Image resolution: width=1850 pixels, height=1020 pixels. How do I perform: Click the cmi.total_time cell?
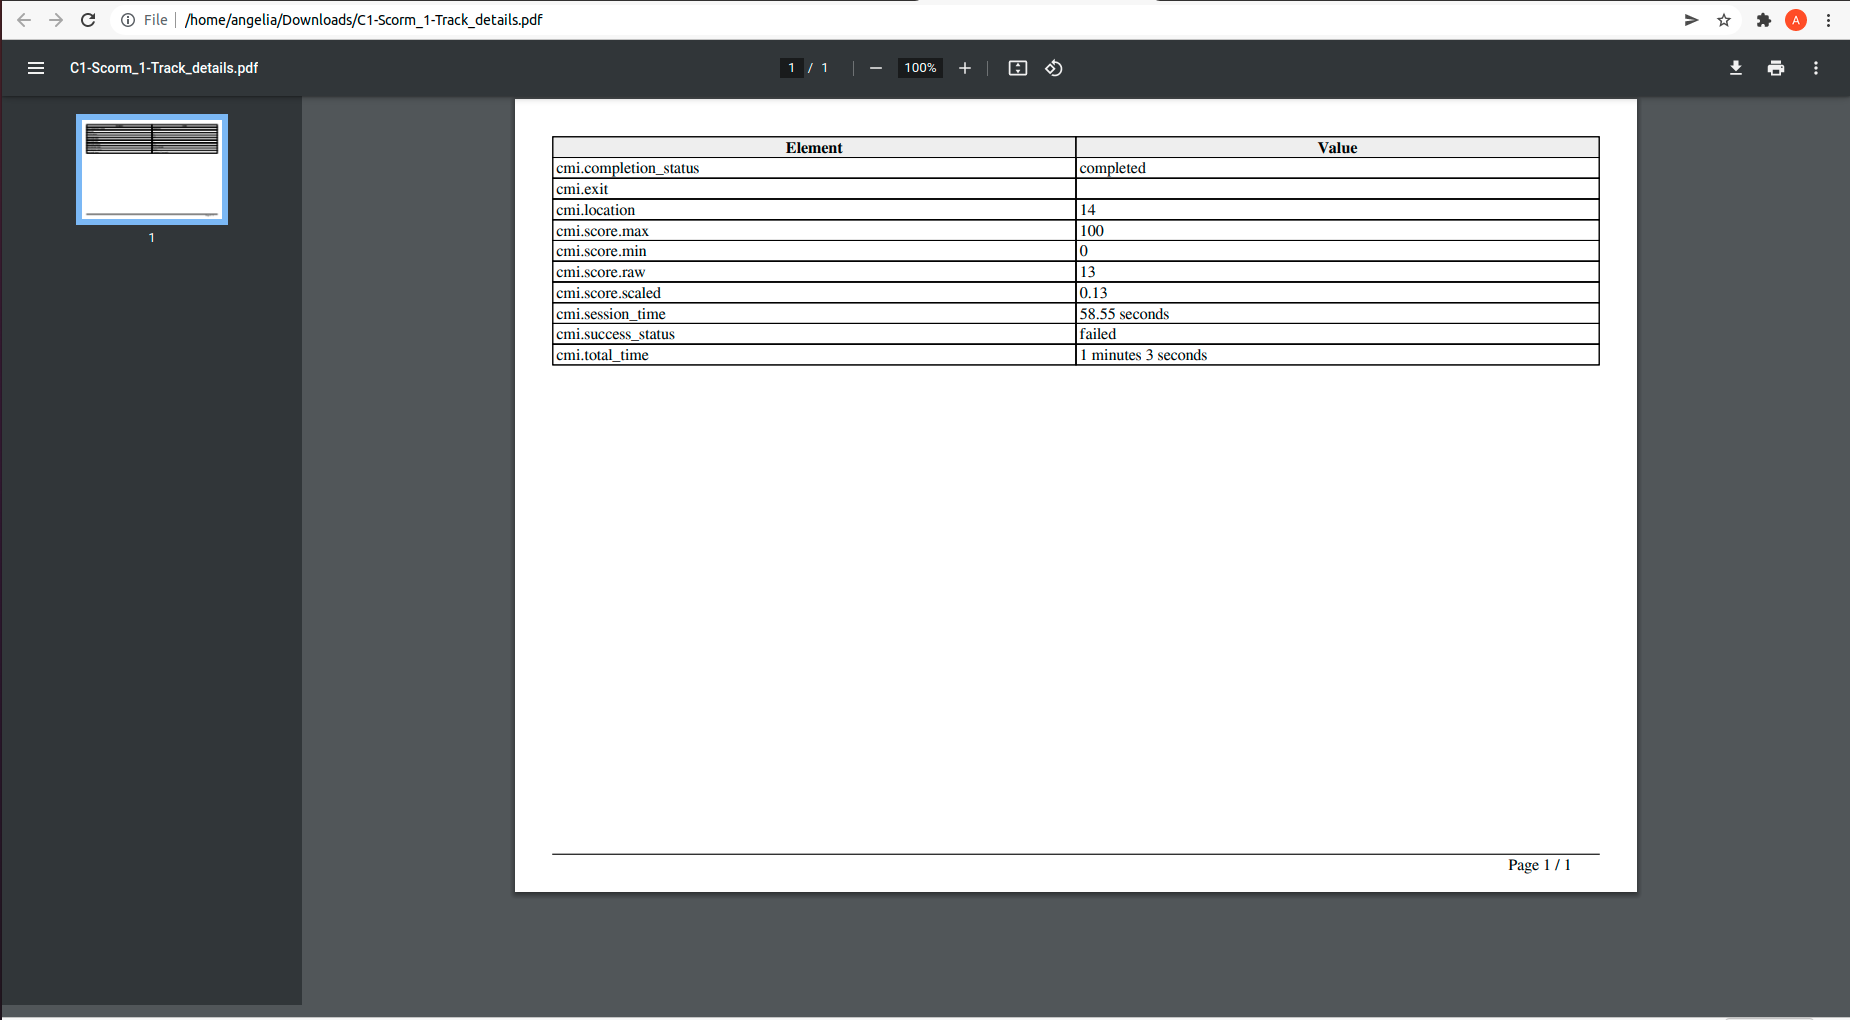(814, 355)
